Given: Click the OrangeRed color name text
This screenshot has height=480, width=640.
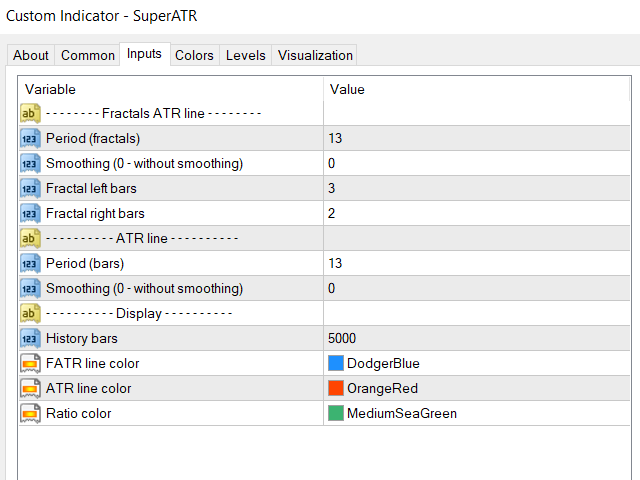Looking at the screenshot, I should click(382, 389).
